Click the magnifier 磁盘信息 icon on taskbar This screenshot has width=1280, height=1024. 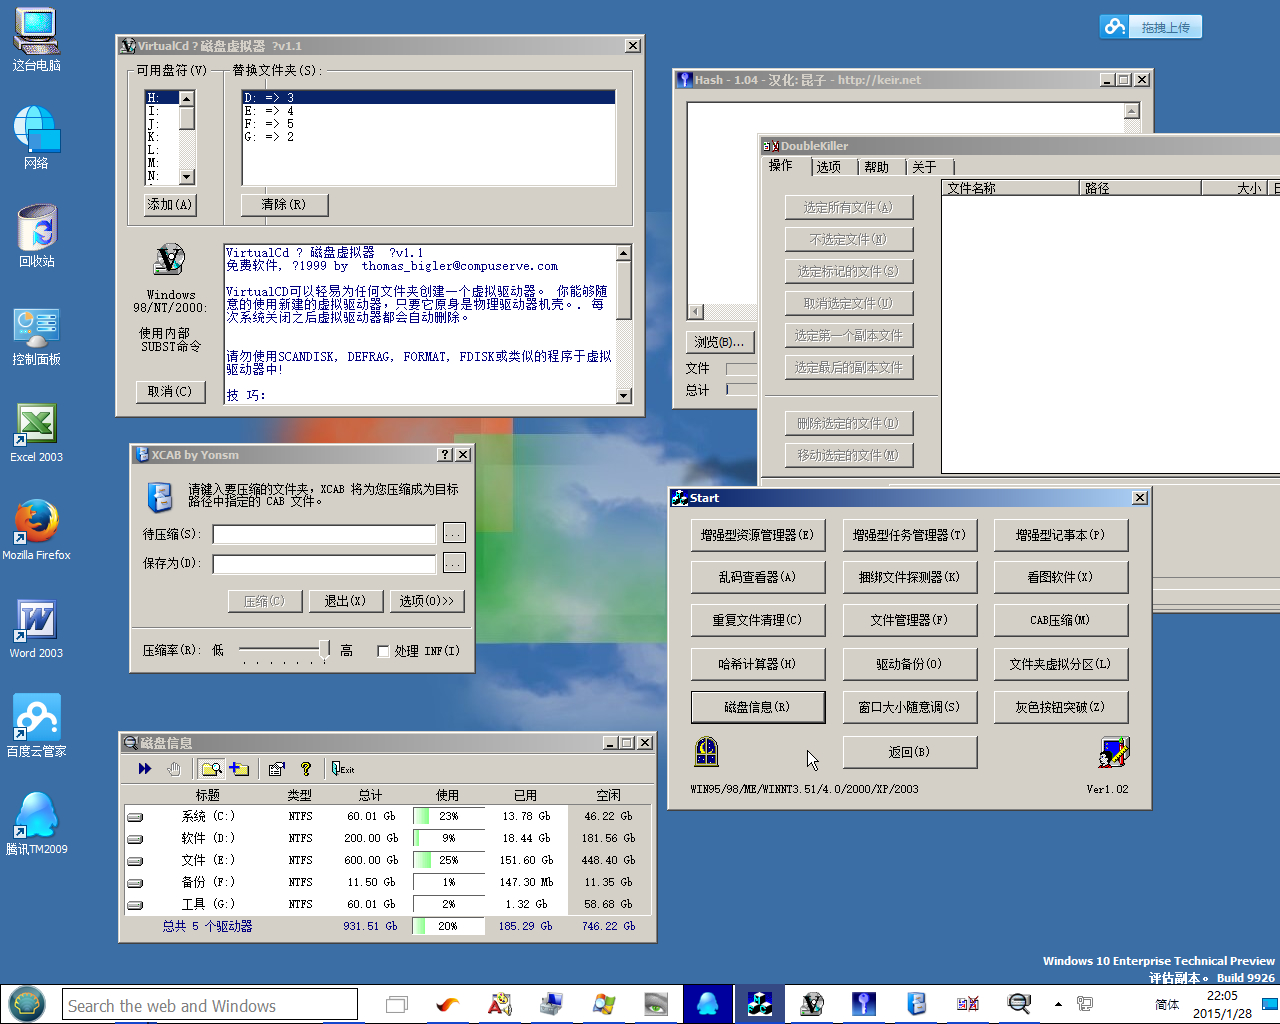(1019, 1004)
